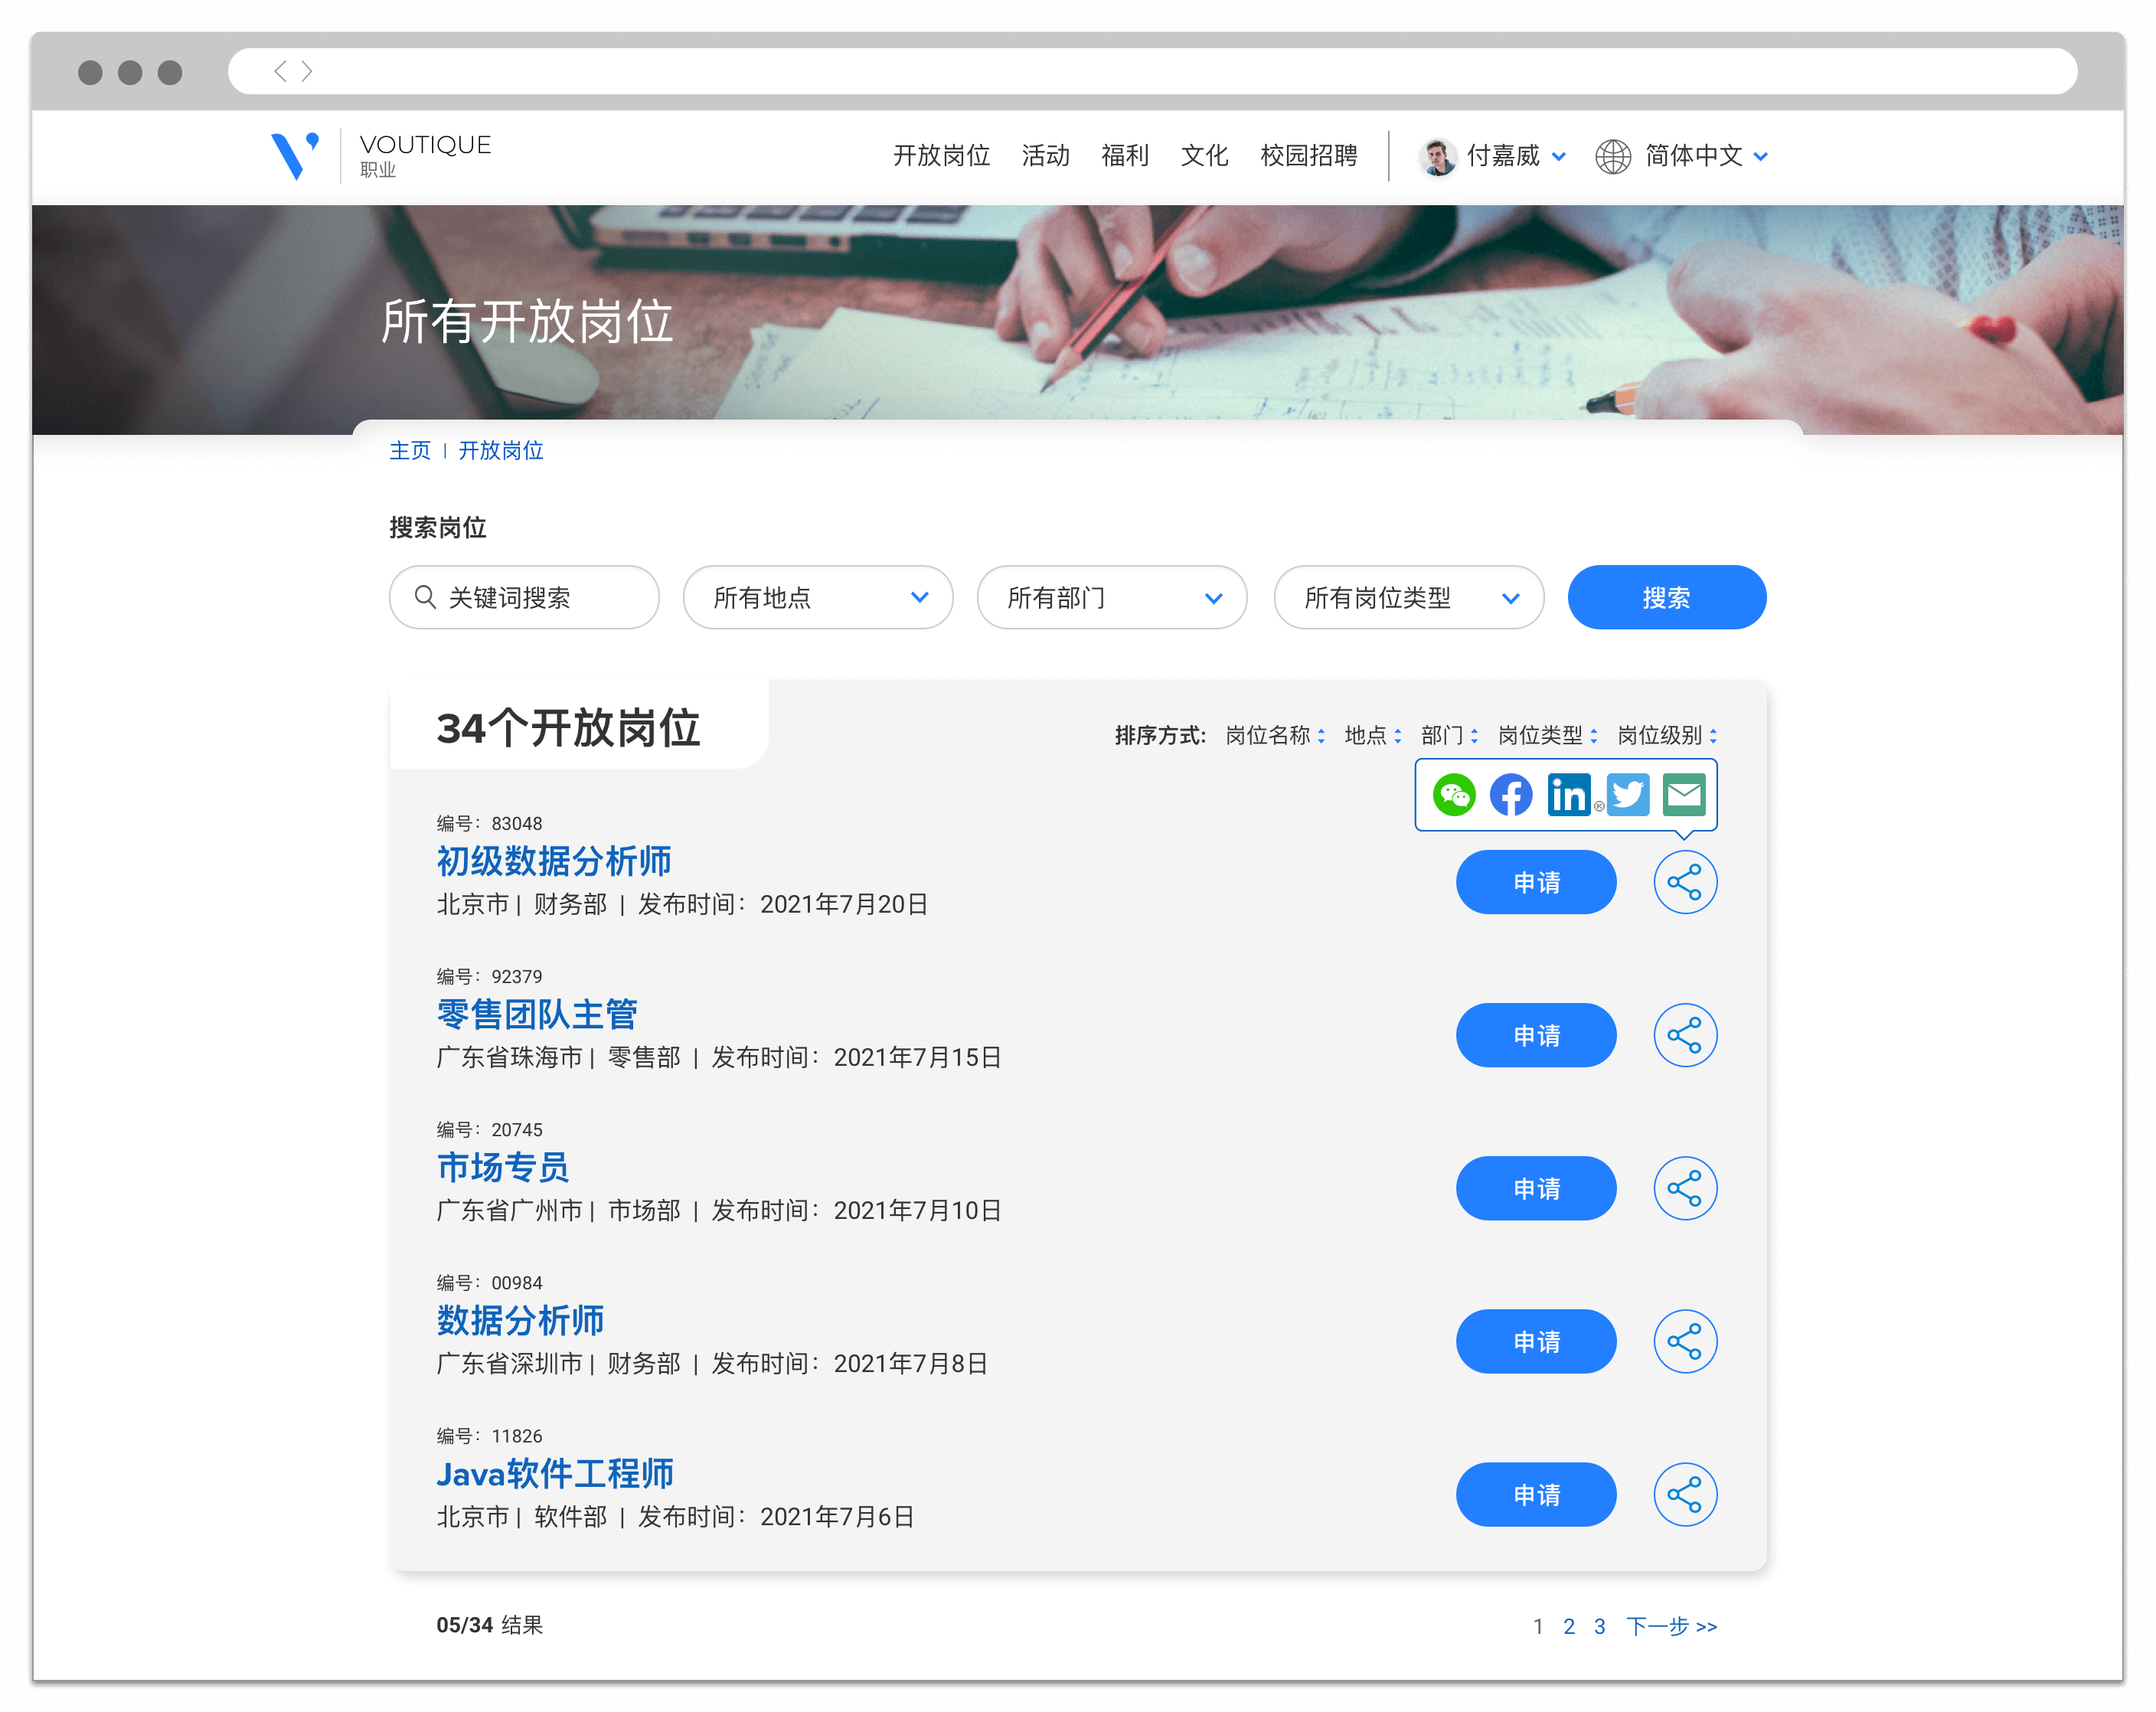Open the 所有岗位类型 dropdown

point(1409,597)
